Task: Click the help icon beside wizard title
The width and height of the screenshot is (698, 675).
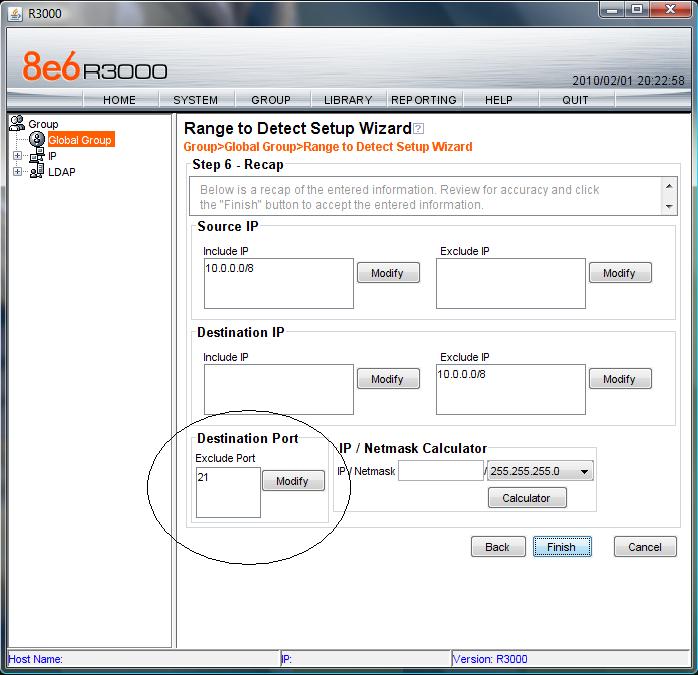Action: [x=419, y=129]
